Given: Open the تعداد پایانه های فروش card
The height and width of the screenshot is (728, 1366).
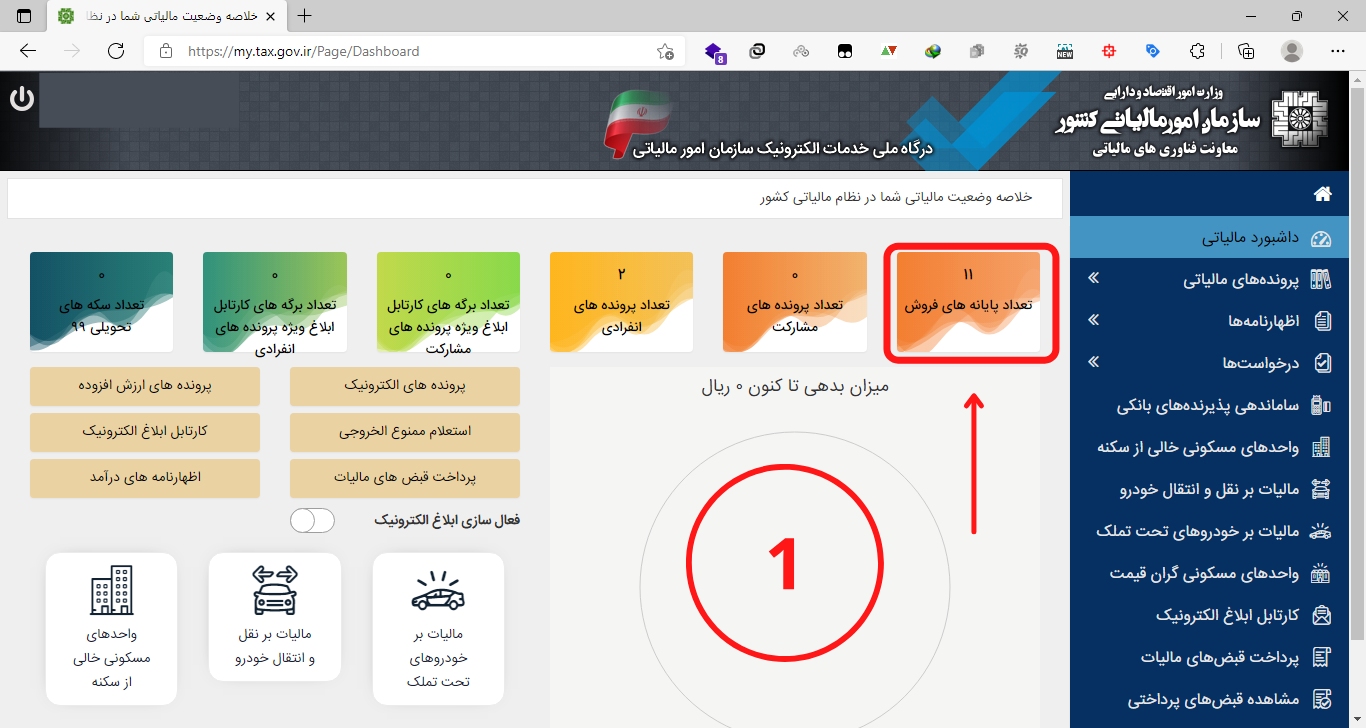Looking at the screenshot, I should pos(968,302).
